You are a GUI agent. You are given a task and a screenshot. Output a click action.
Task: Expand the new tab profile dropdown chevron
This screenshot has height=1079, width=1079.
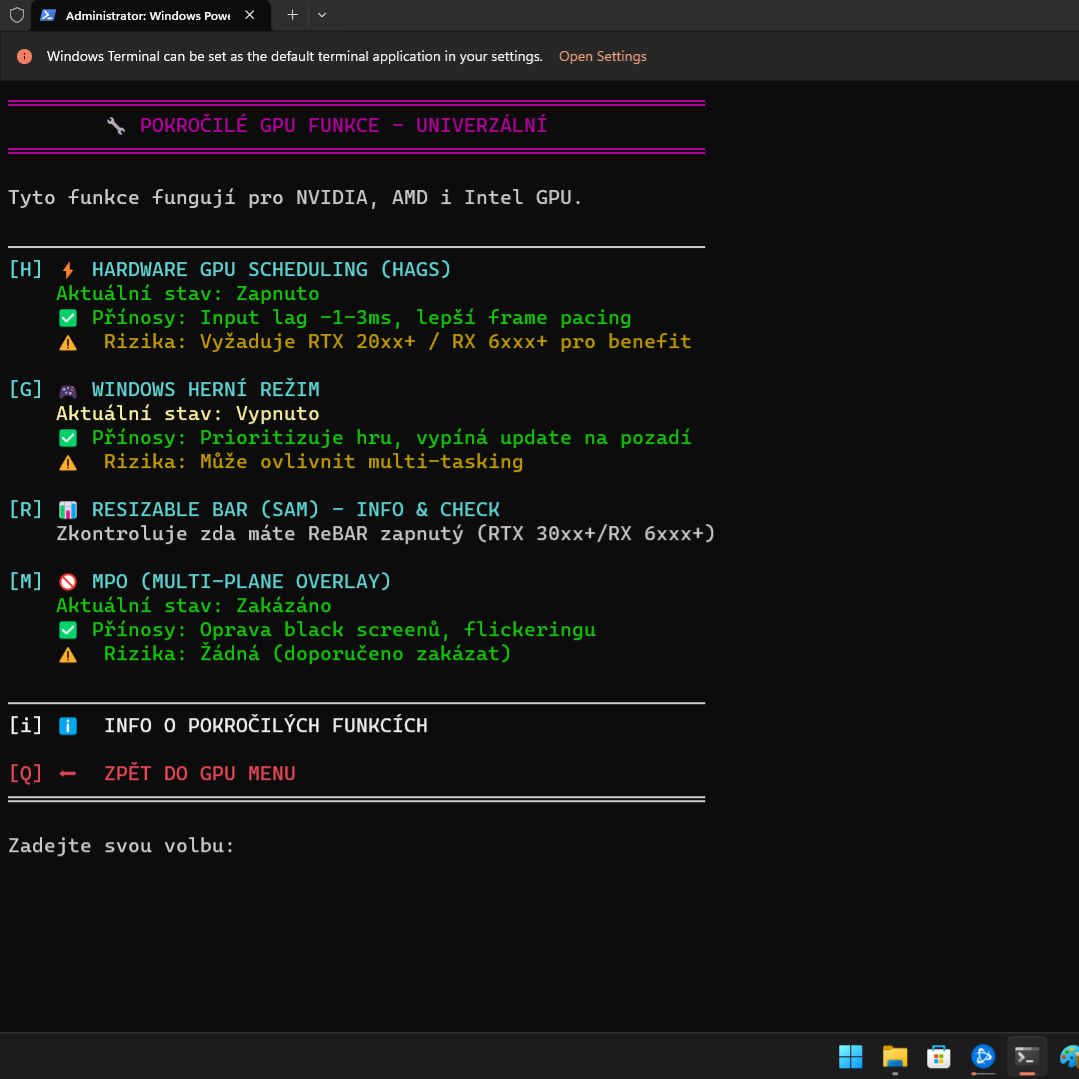[322, 15]
